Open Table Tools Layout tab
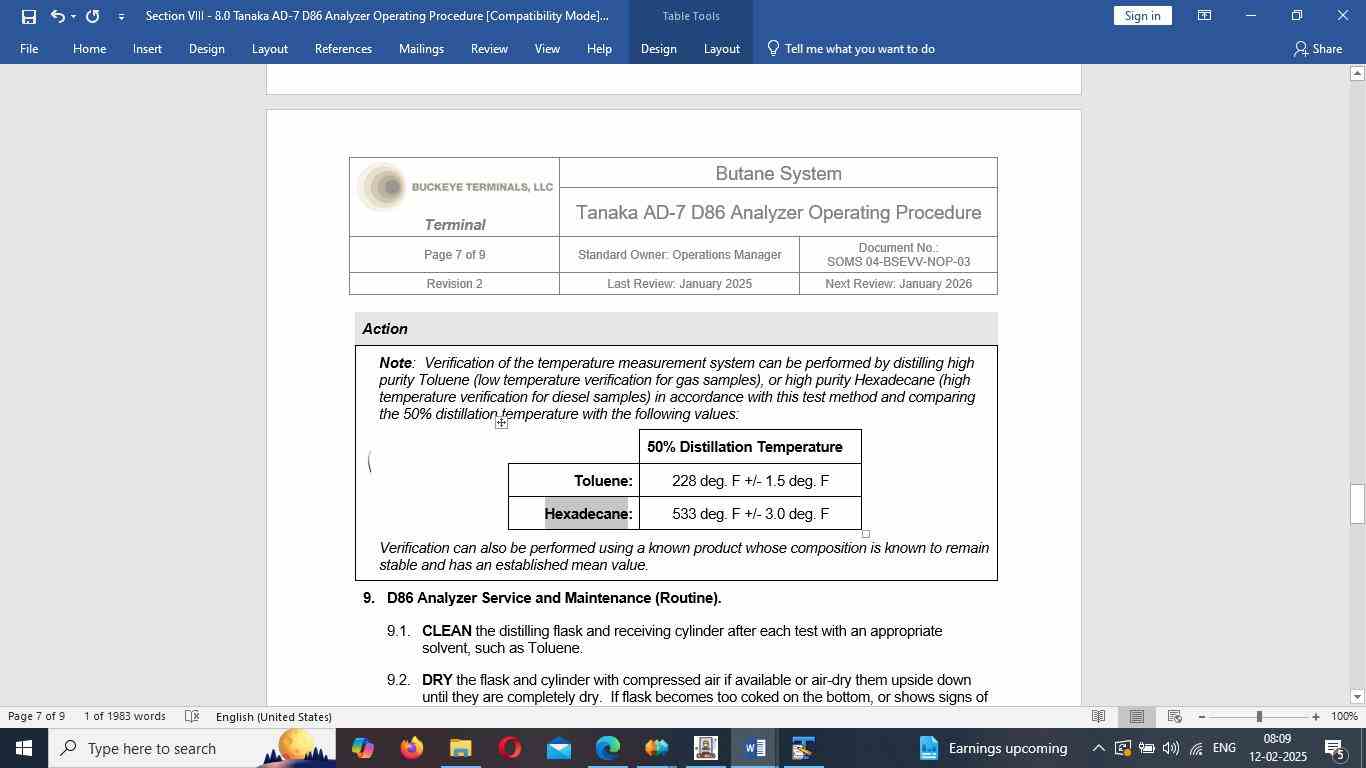The image size is (1366, 768). click(x=721, y=49)
